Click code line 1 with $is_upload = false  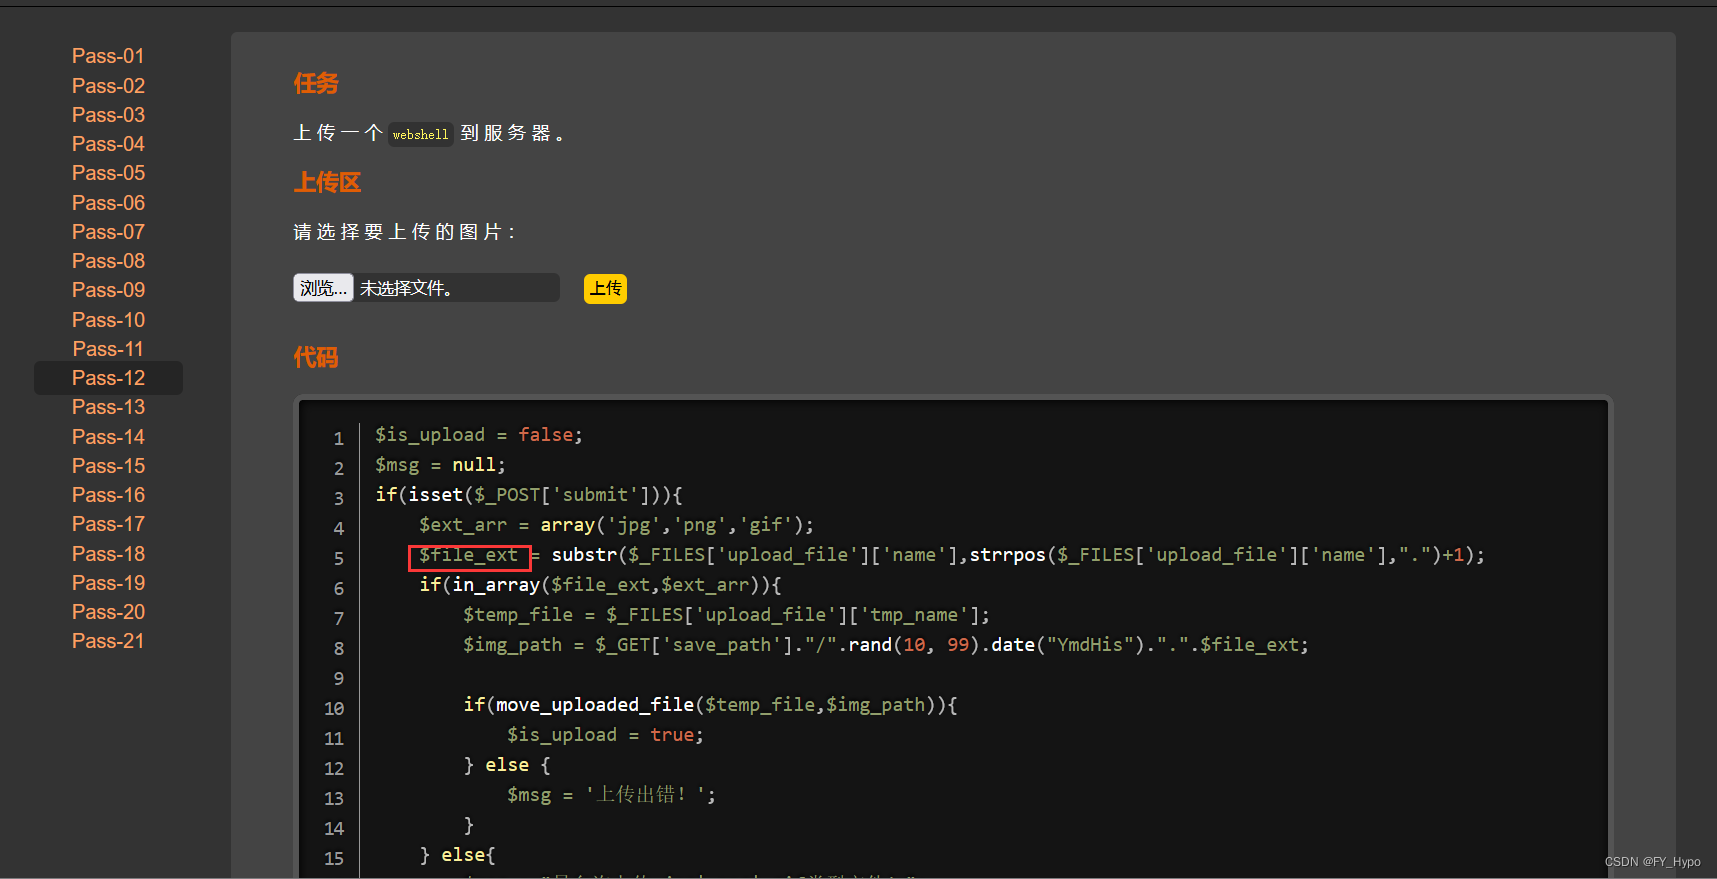point(479,435)
